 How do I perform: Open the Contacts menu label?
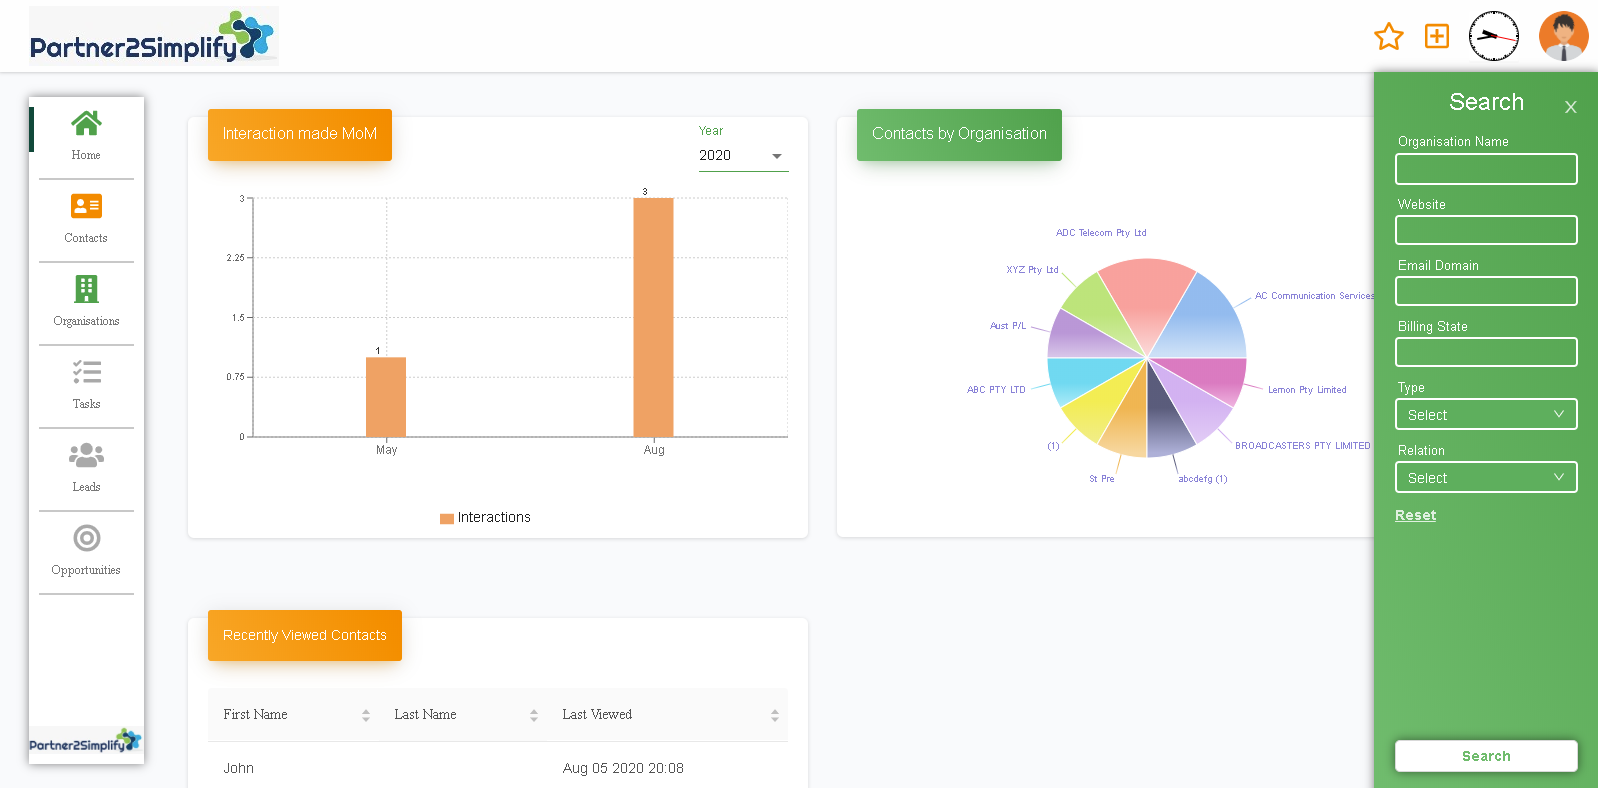86,238
